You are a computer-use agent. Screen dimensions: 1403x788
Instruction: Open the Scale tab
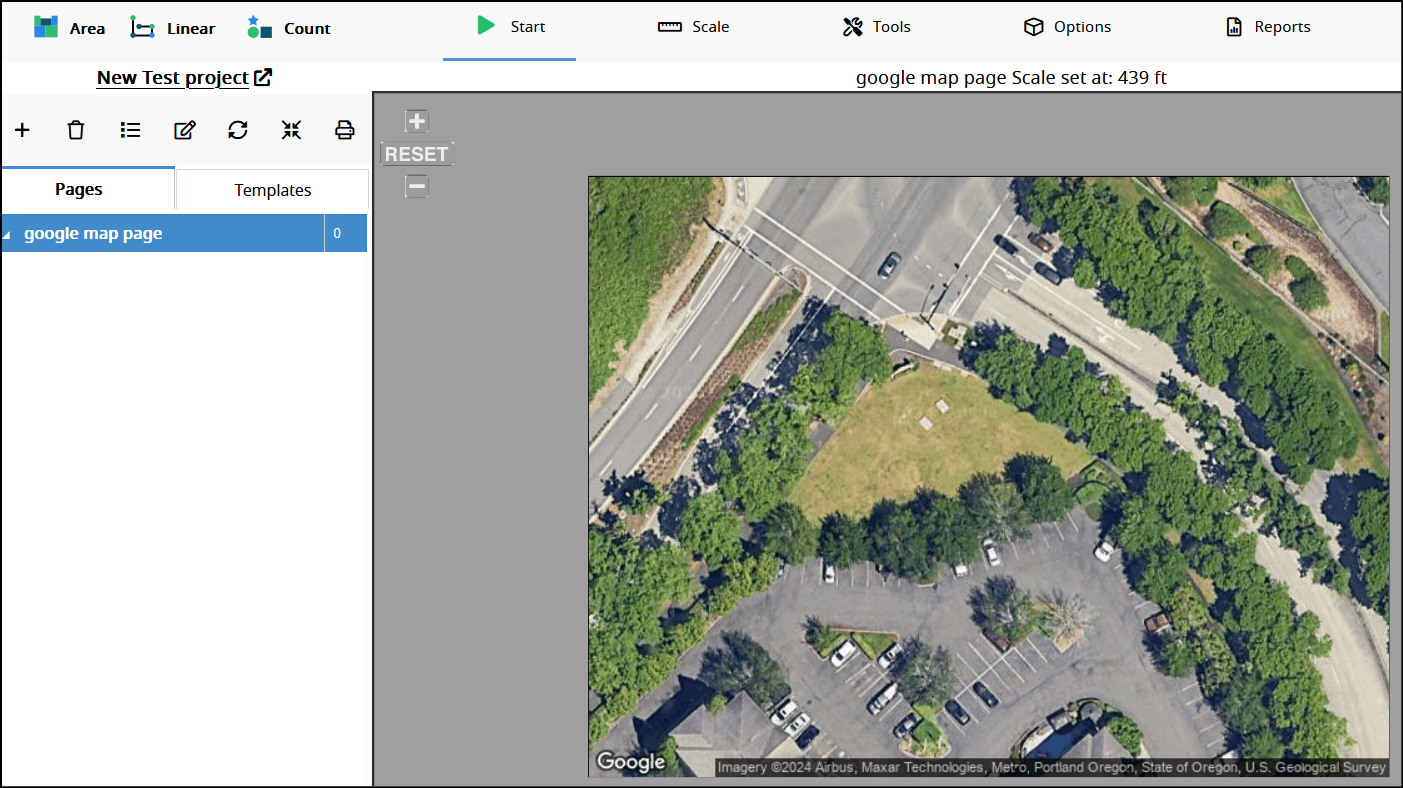[693, 27]
